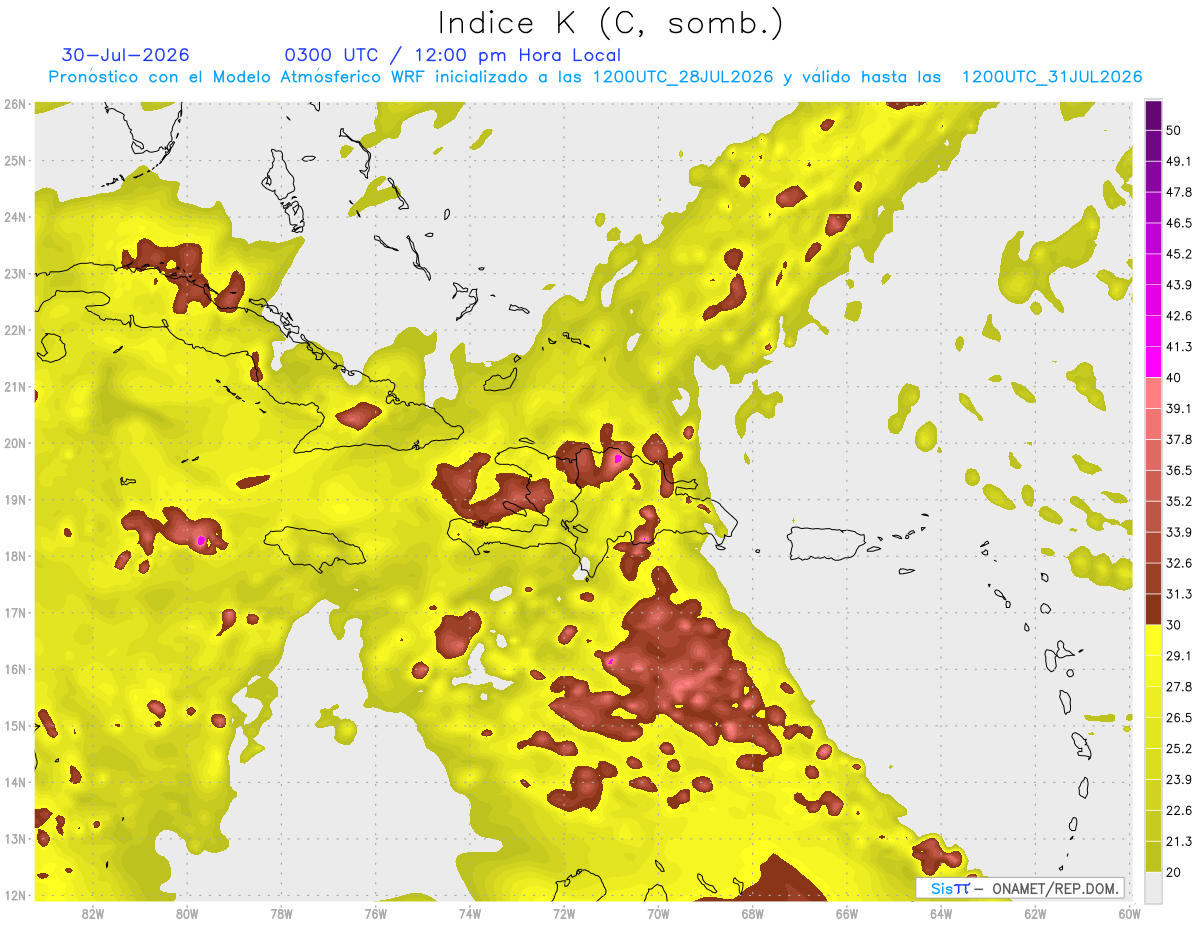1200x927 pixels.
Task: Click the colorbar value "20"
Action: click(x=1174, y=872)
